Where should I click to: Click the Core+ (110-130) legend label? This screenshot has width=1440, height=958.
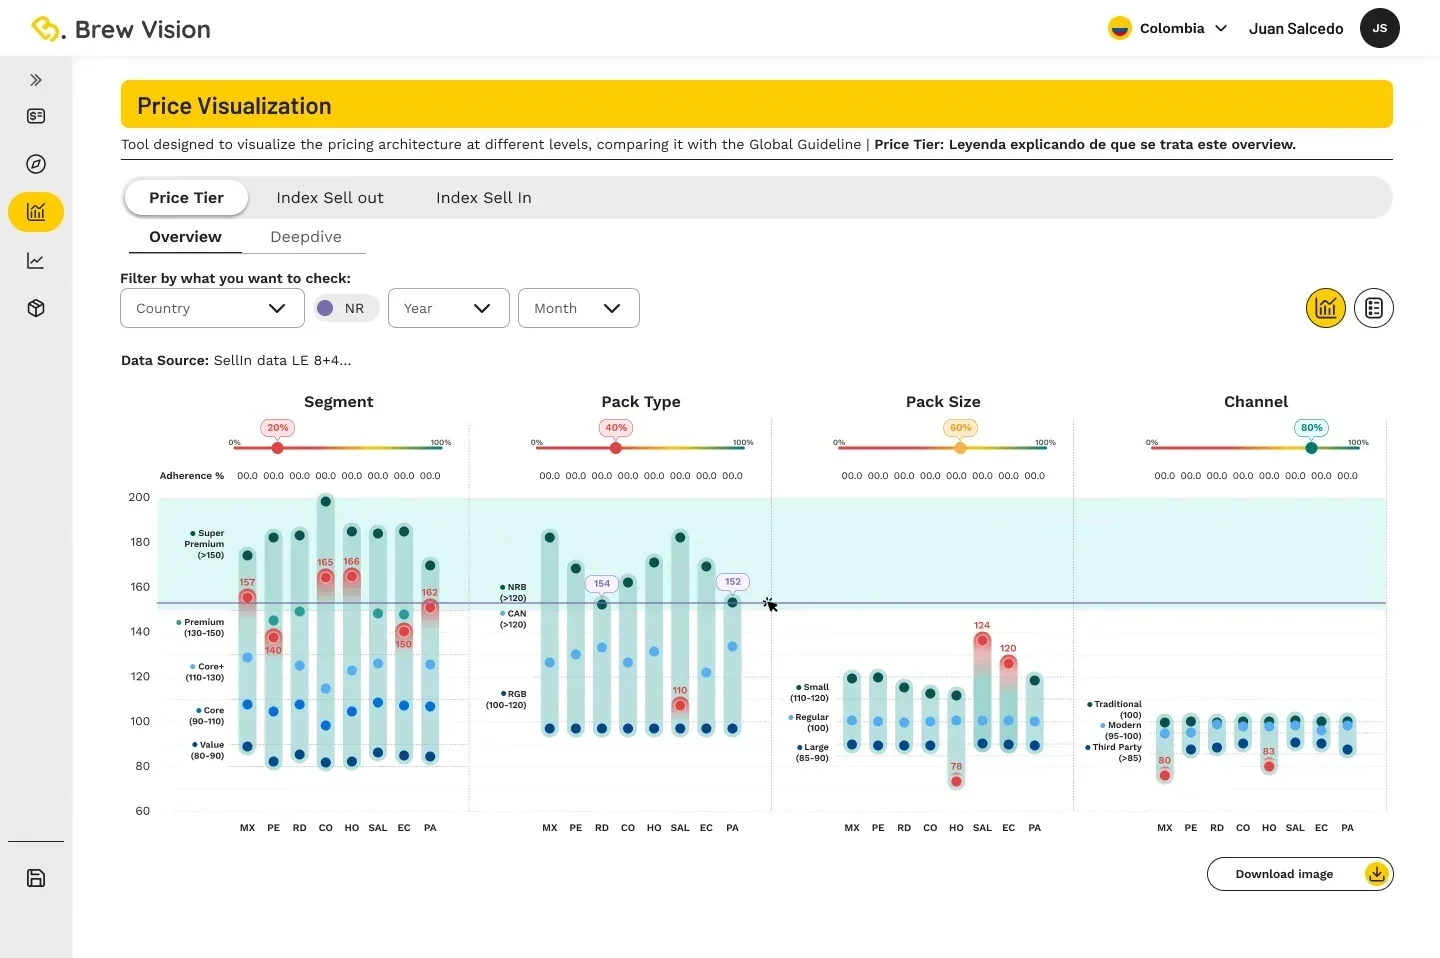(x=205, y=672)
